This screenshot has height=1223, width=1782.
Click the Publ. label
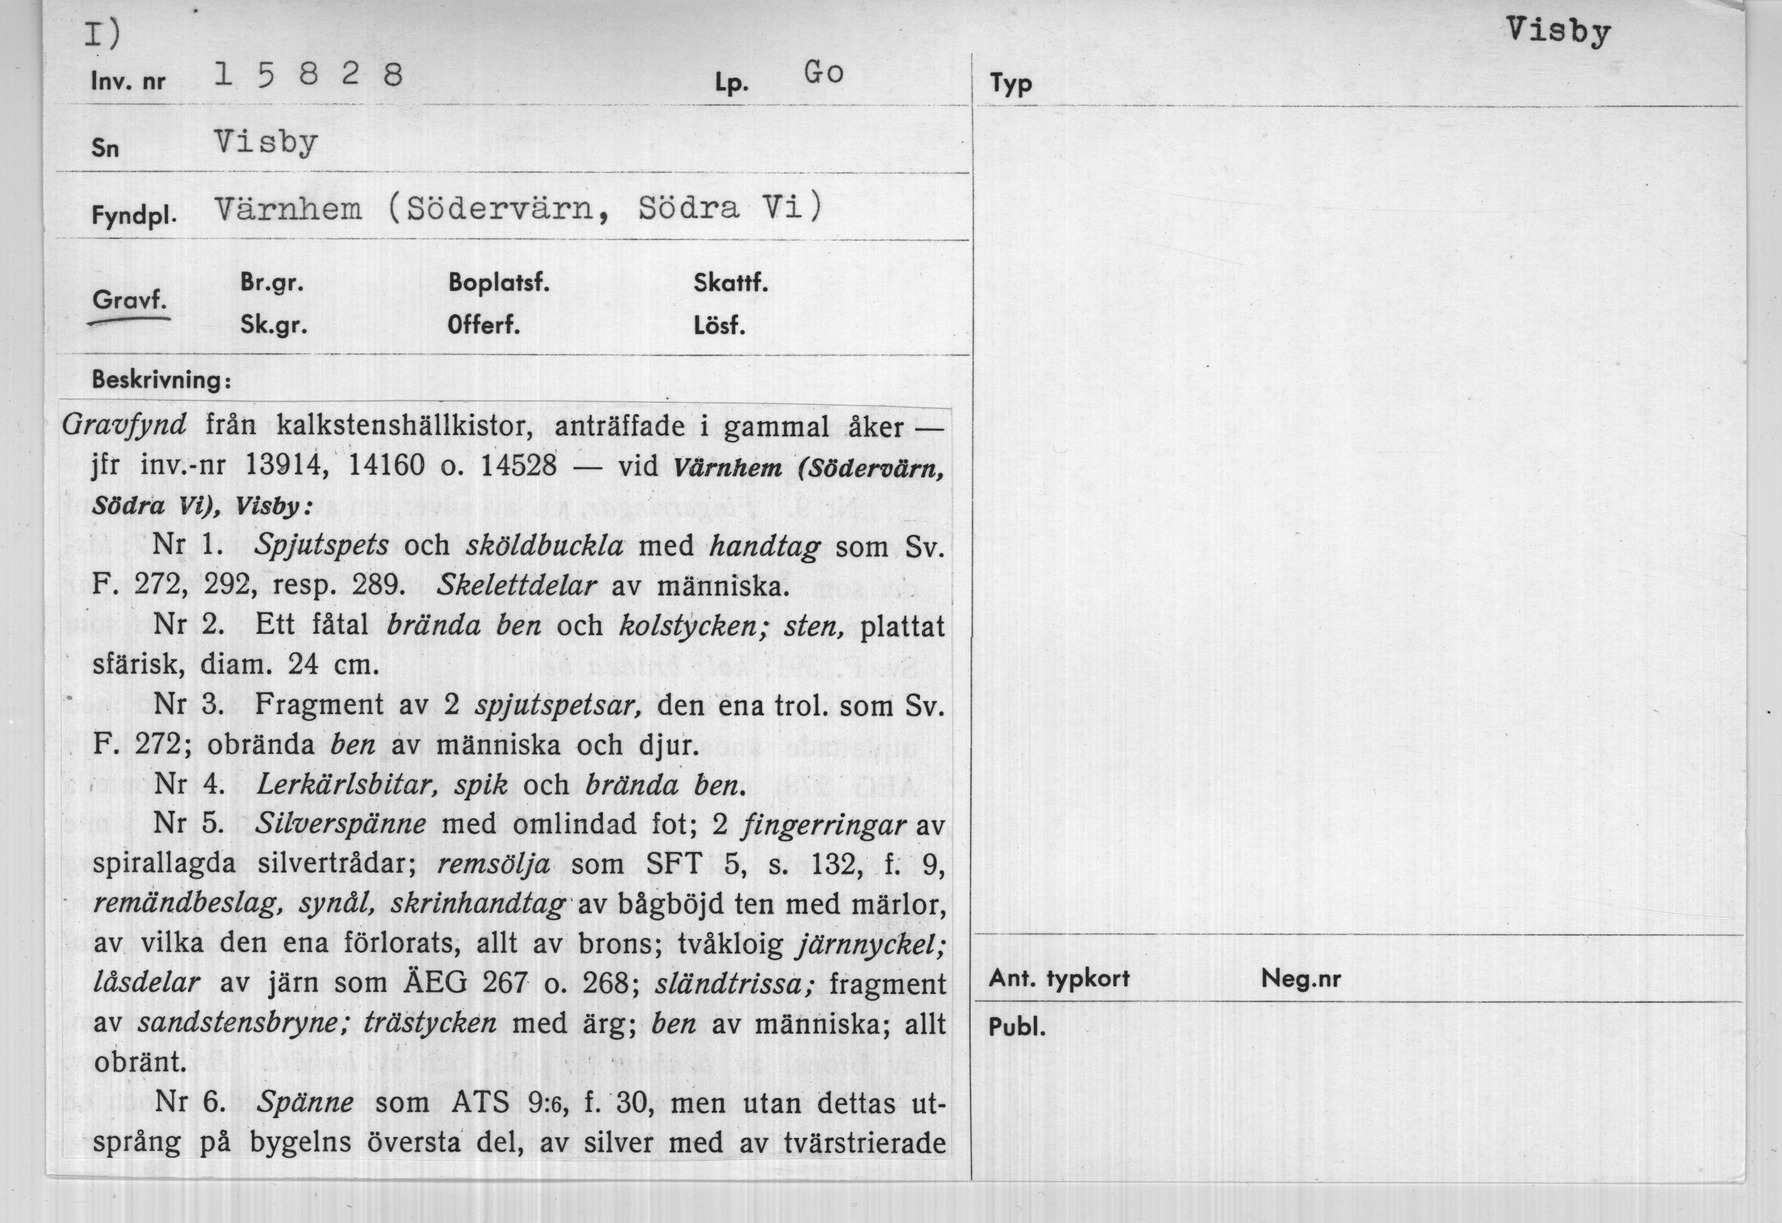click(x=1016, y=1028)
